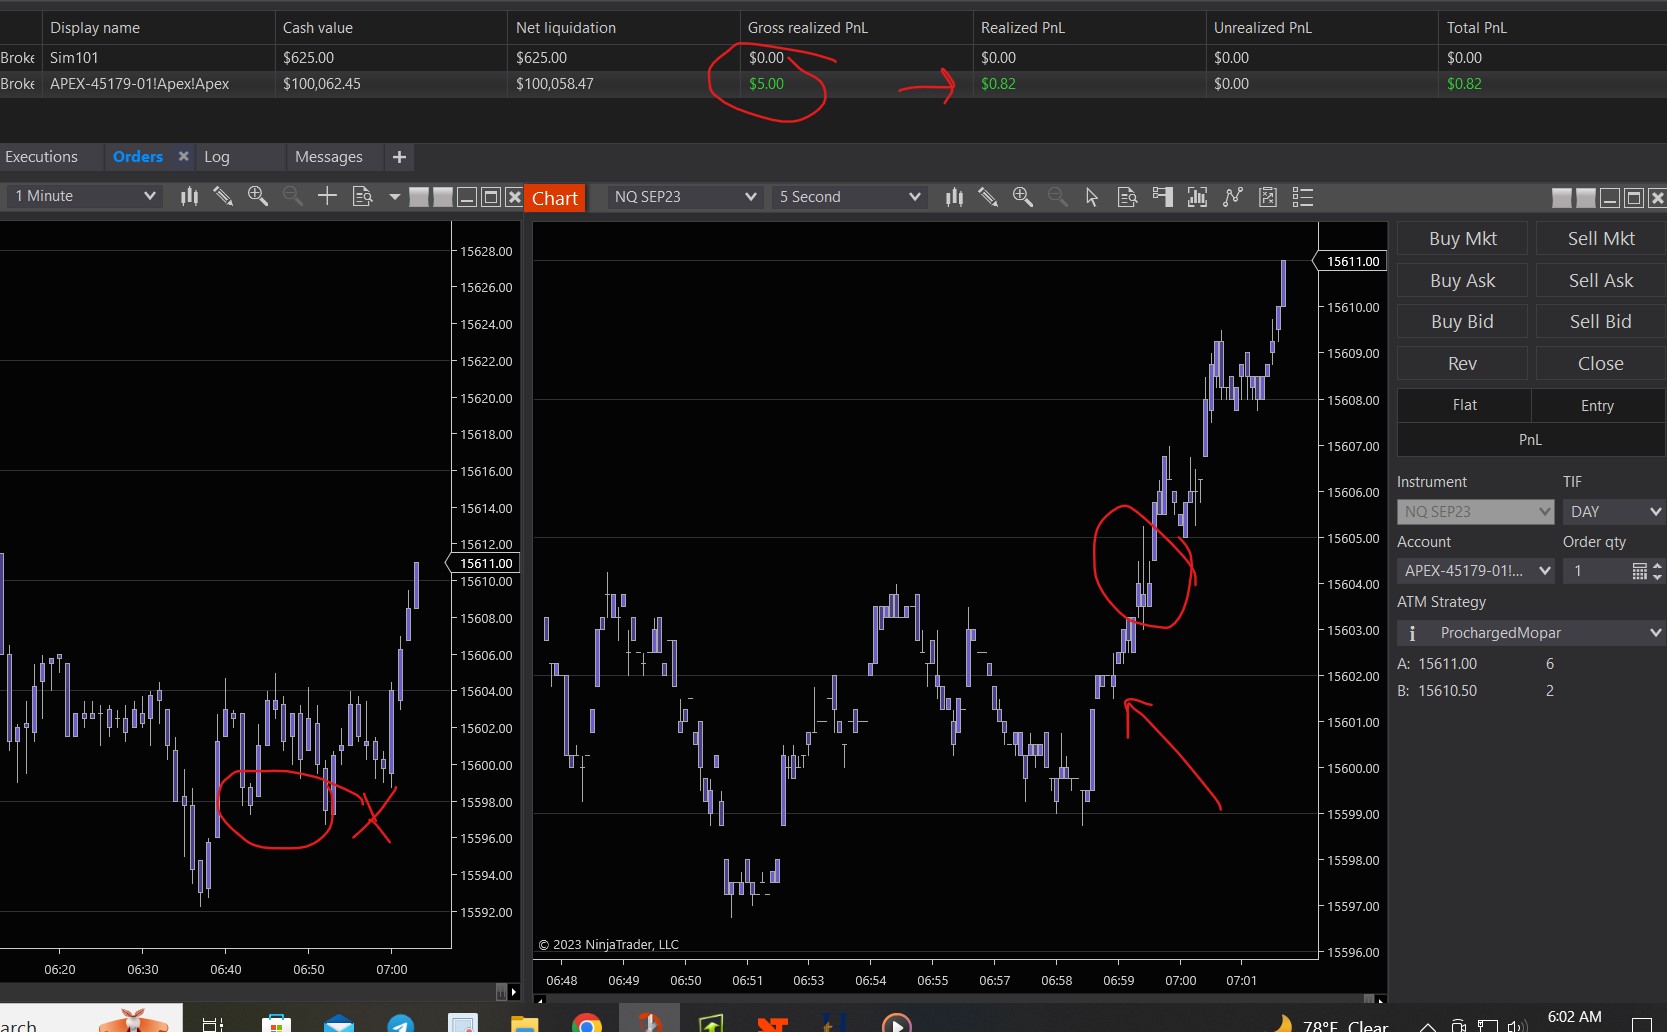The width and height of the screenshot is (1667, 1032).
Task: Click the Order qty input field
Action: [1597, 571]
